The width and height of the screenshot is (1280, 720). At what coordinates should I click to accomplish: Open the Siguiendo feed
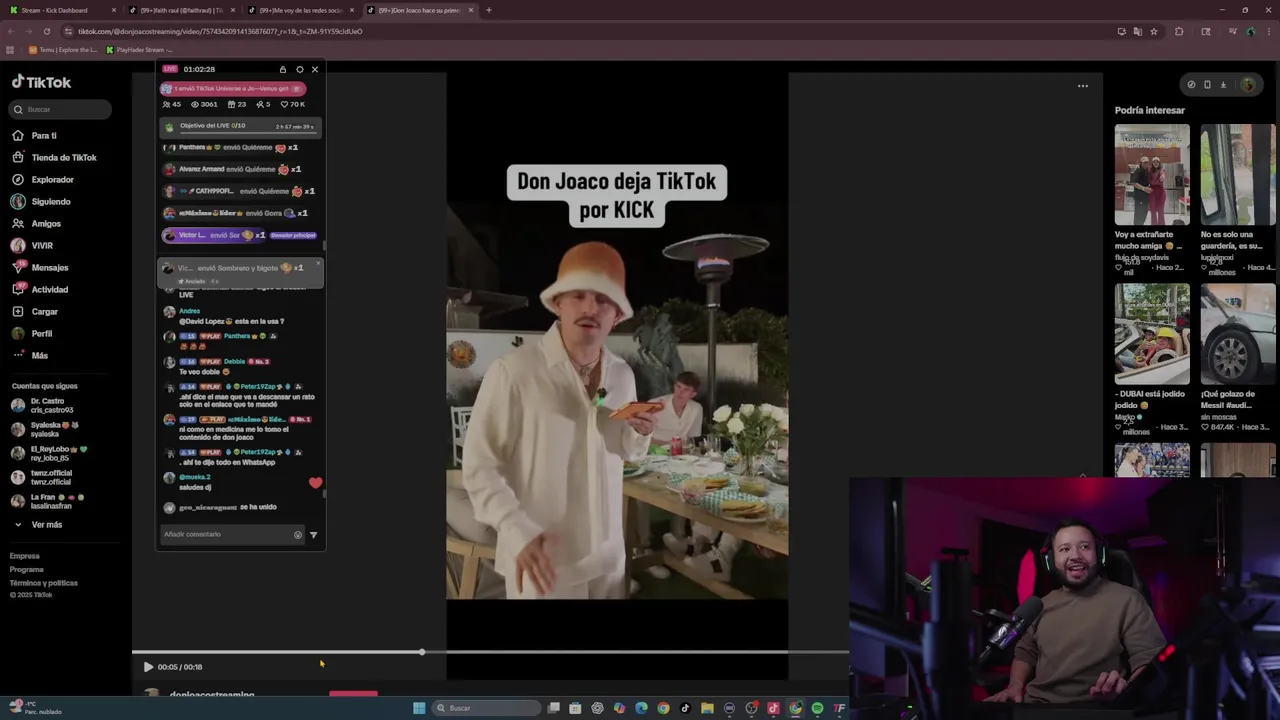click(41, 201)
